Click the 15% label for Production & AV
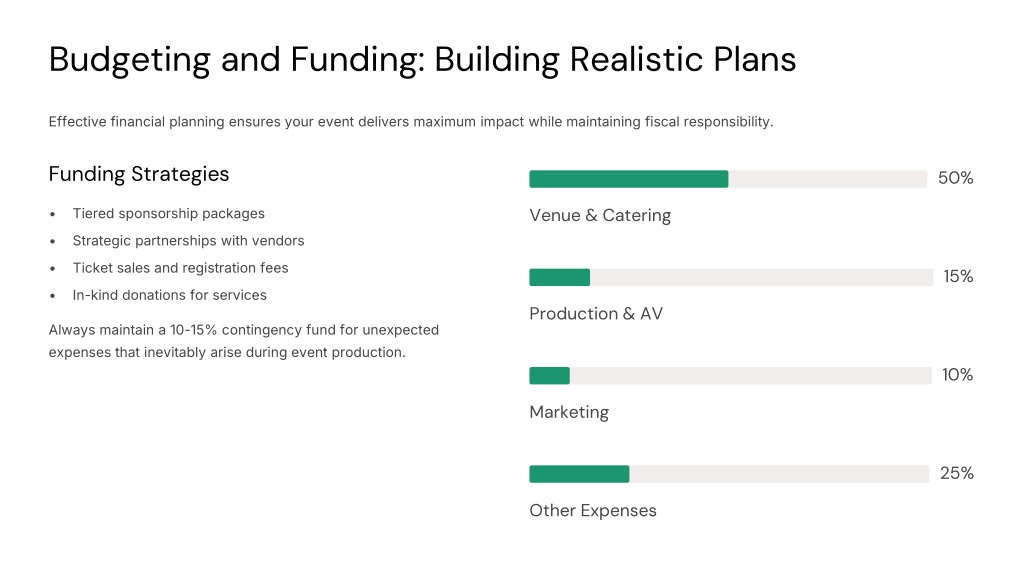 coord(958,277)
